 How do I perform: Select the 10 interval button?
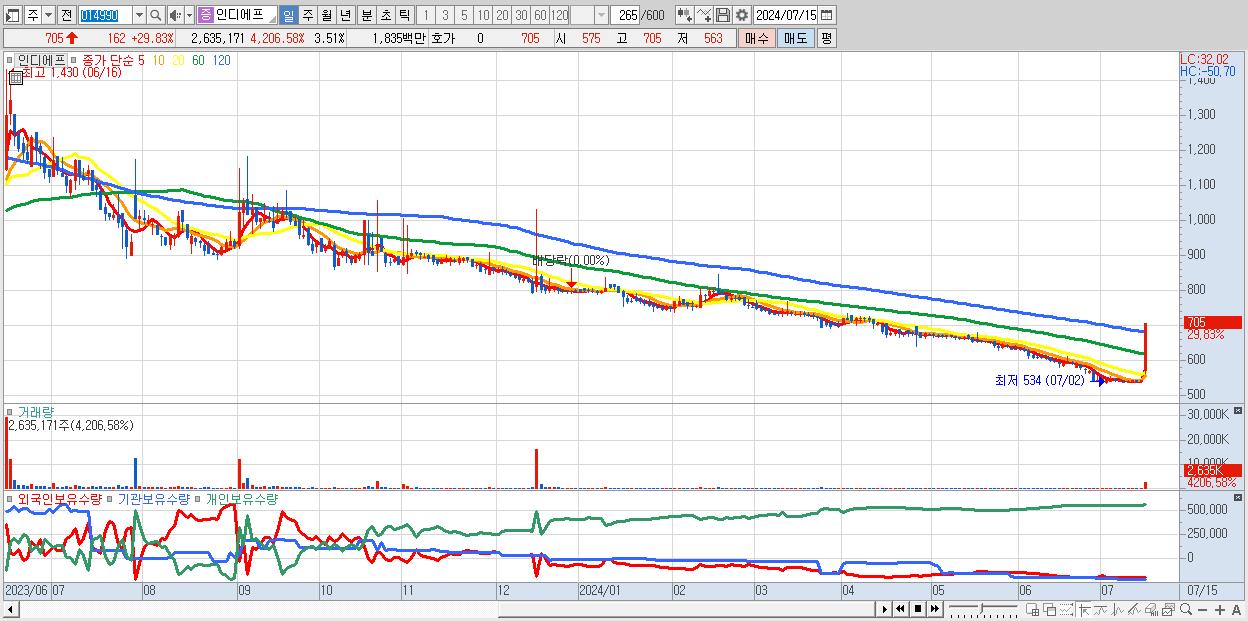point(483,15)
